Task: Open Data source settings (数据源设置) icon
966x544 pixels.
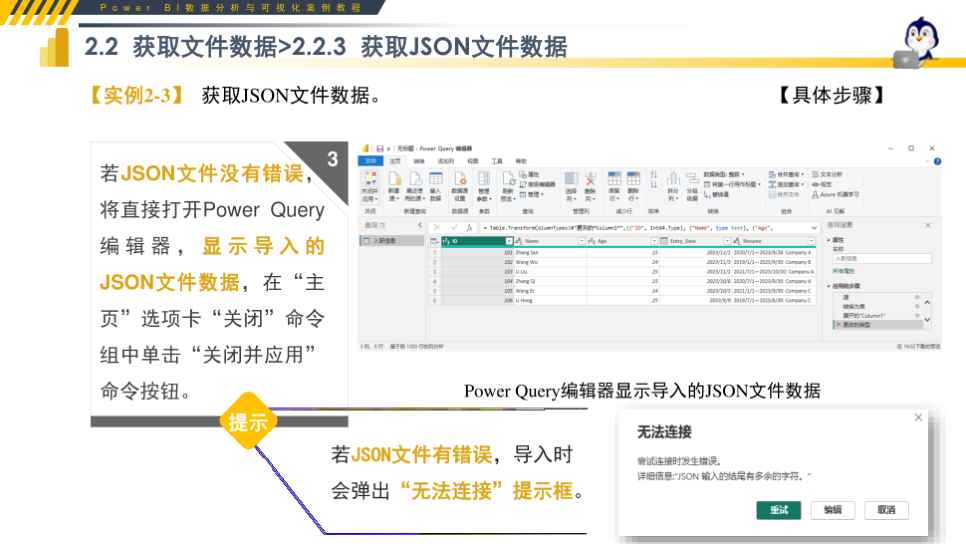Action: coord(460,180)
